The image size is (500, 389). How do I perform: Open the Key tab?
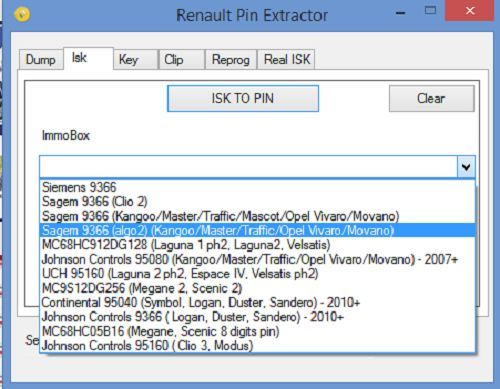point(136,60)
